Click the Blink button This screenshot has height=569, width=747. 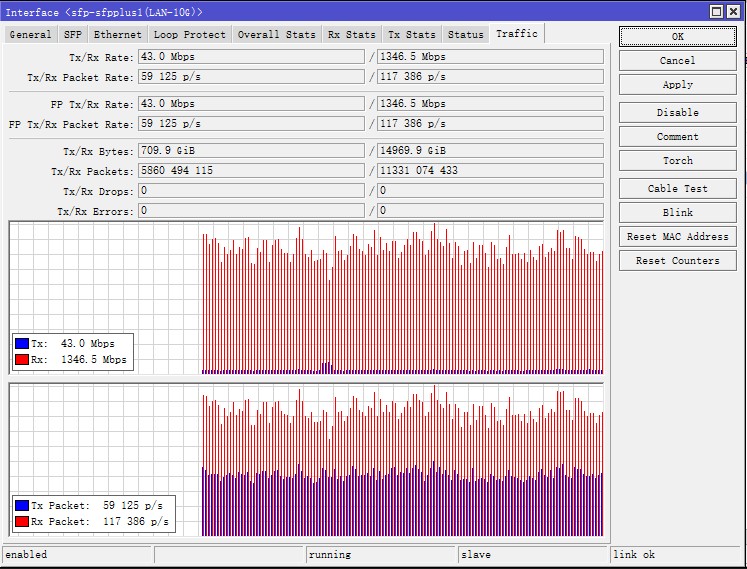(677, 213)
